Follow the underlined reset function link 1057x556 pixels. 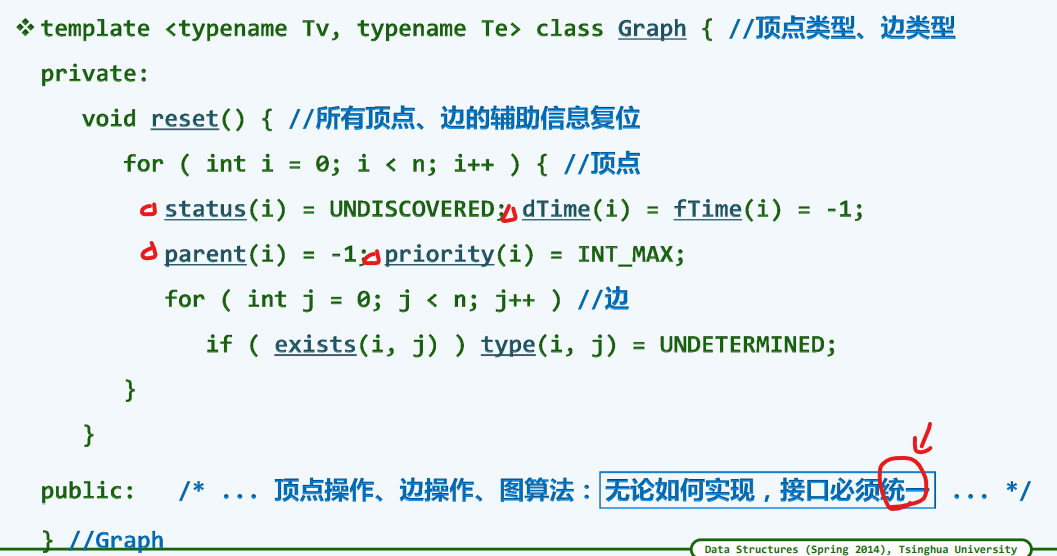pyautogui.click(x=184, y=119)
